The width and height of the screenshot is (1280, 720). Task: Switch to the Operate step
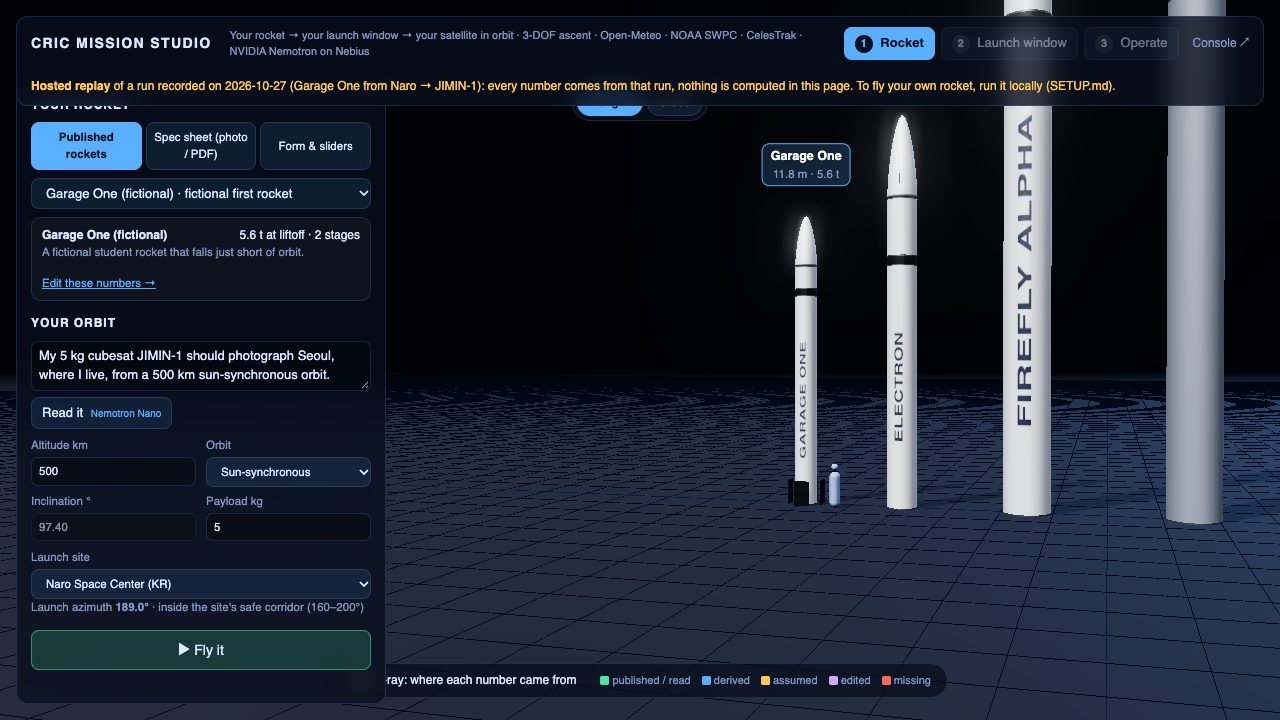[x=1131, y=43]
